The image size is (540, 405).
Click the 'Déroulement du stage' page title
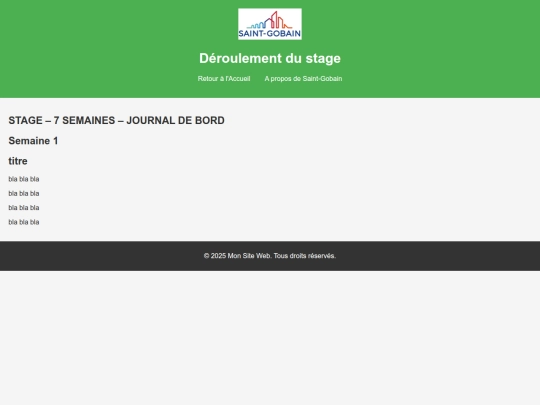270,58
